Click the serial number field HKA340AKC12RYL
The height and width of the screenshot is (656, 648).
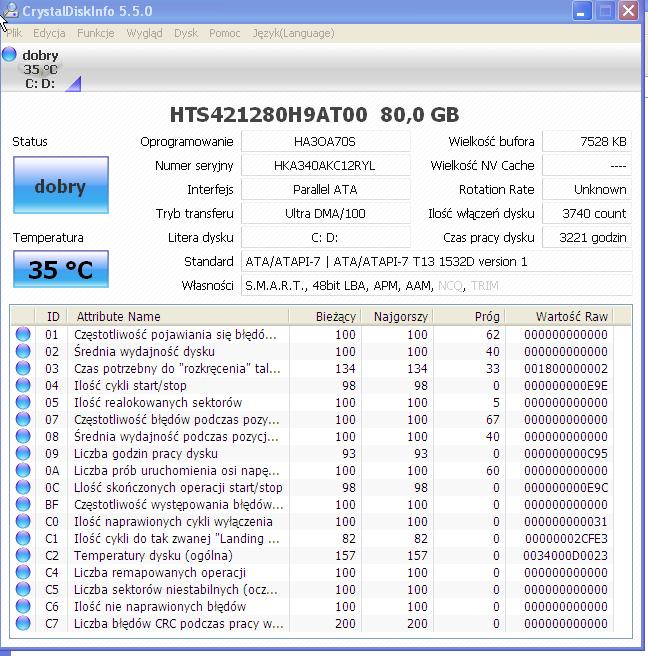pos(325,166)
